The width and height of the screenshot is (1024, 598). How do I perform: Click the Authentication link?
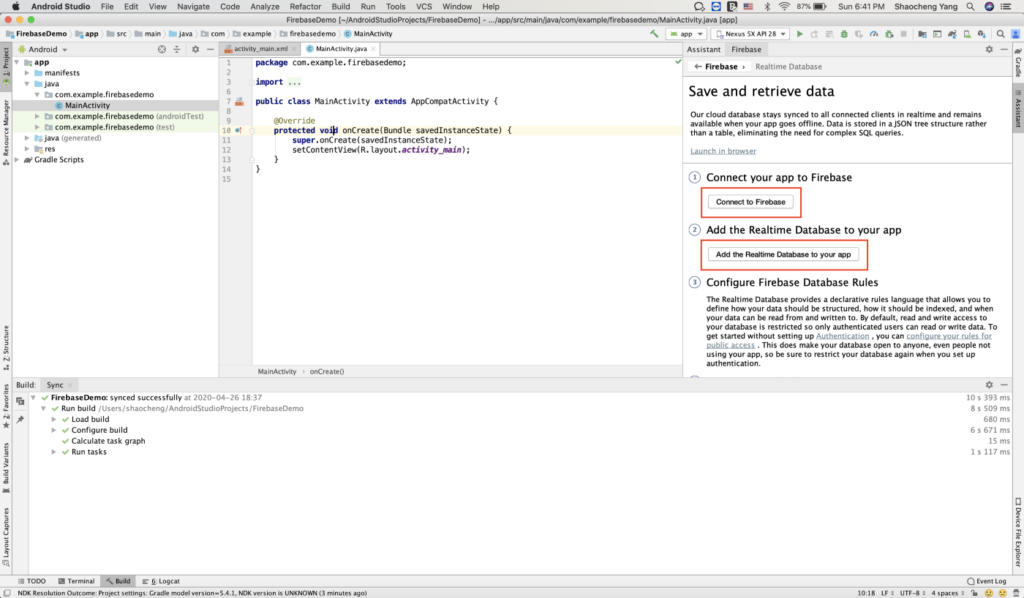(842, 336)
